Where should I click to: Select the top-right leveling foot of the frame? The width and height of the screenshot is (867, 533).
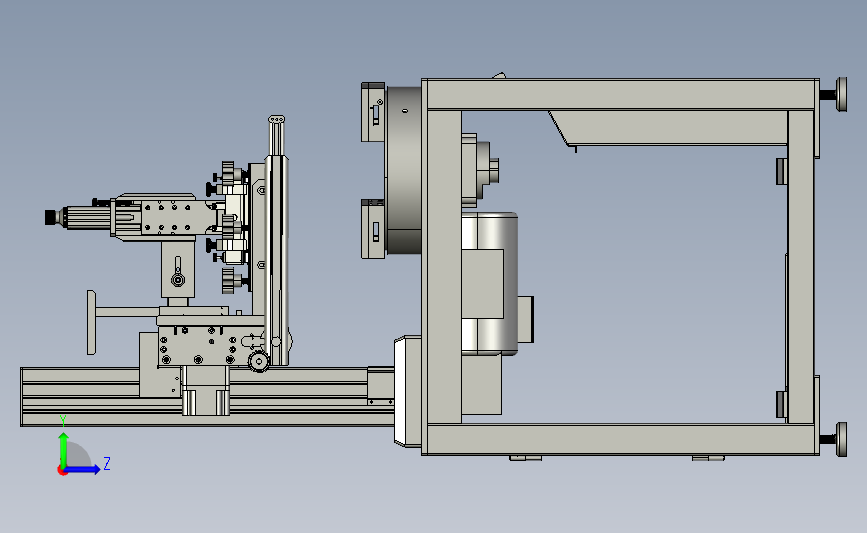coord(834,95)
